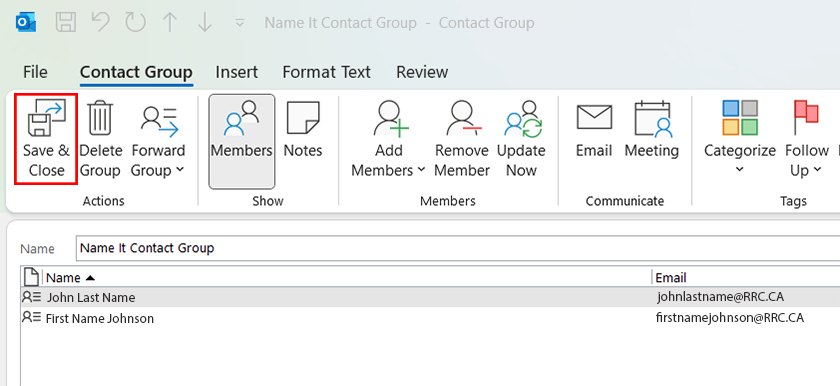Click the Meeting calendar icon

652,118
